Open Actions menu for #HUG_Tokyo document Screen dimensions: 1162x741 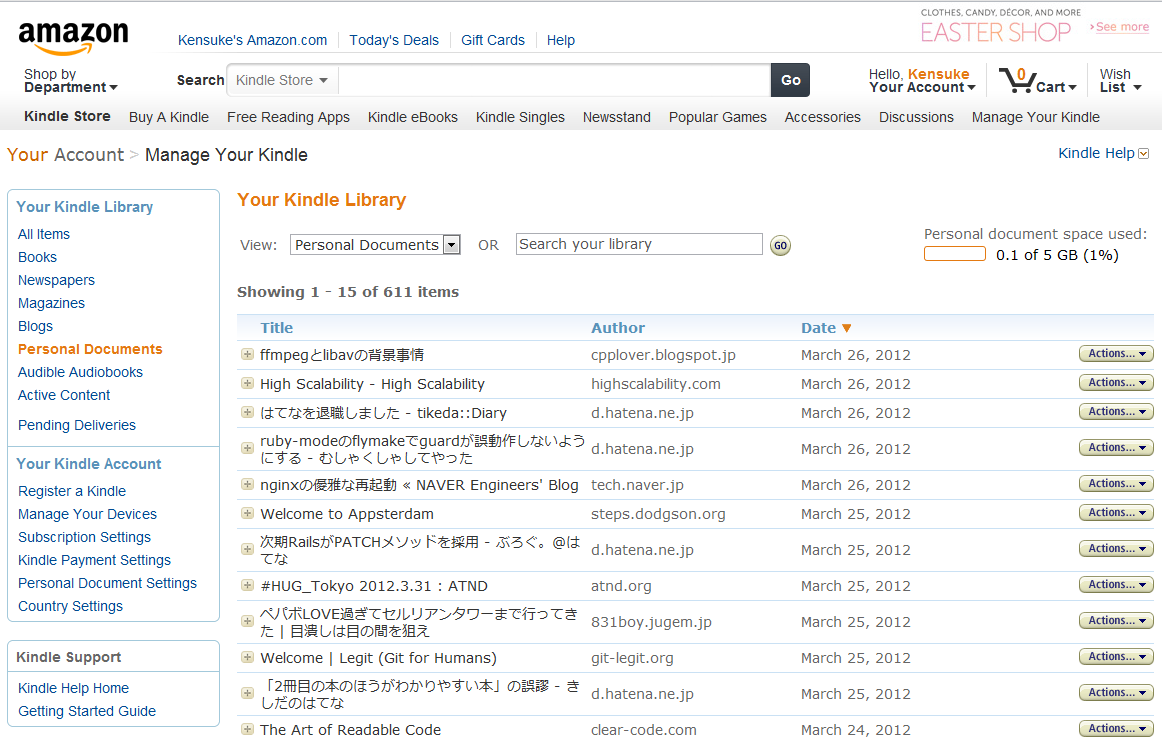(x=1117, y=585)
